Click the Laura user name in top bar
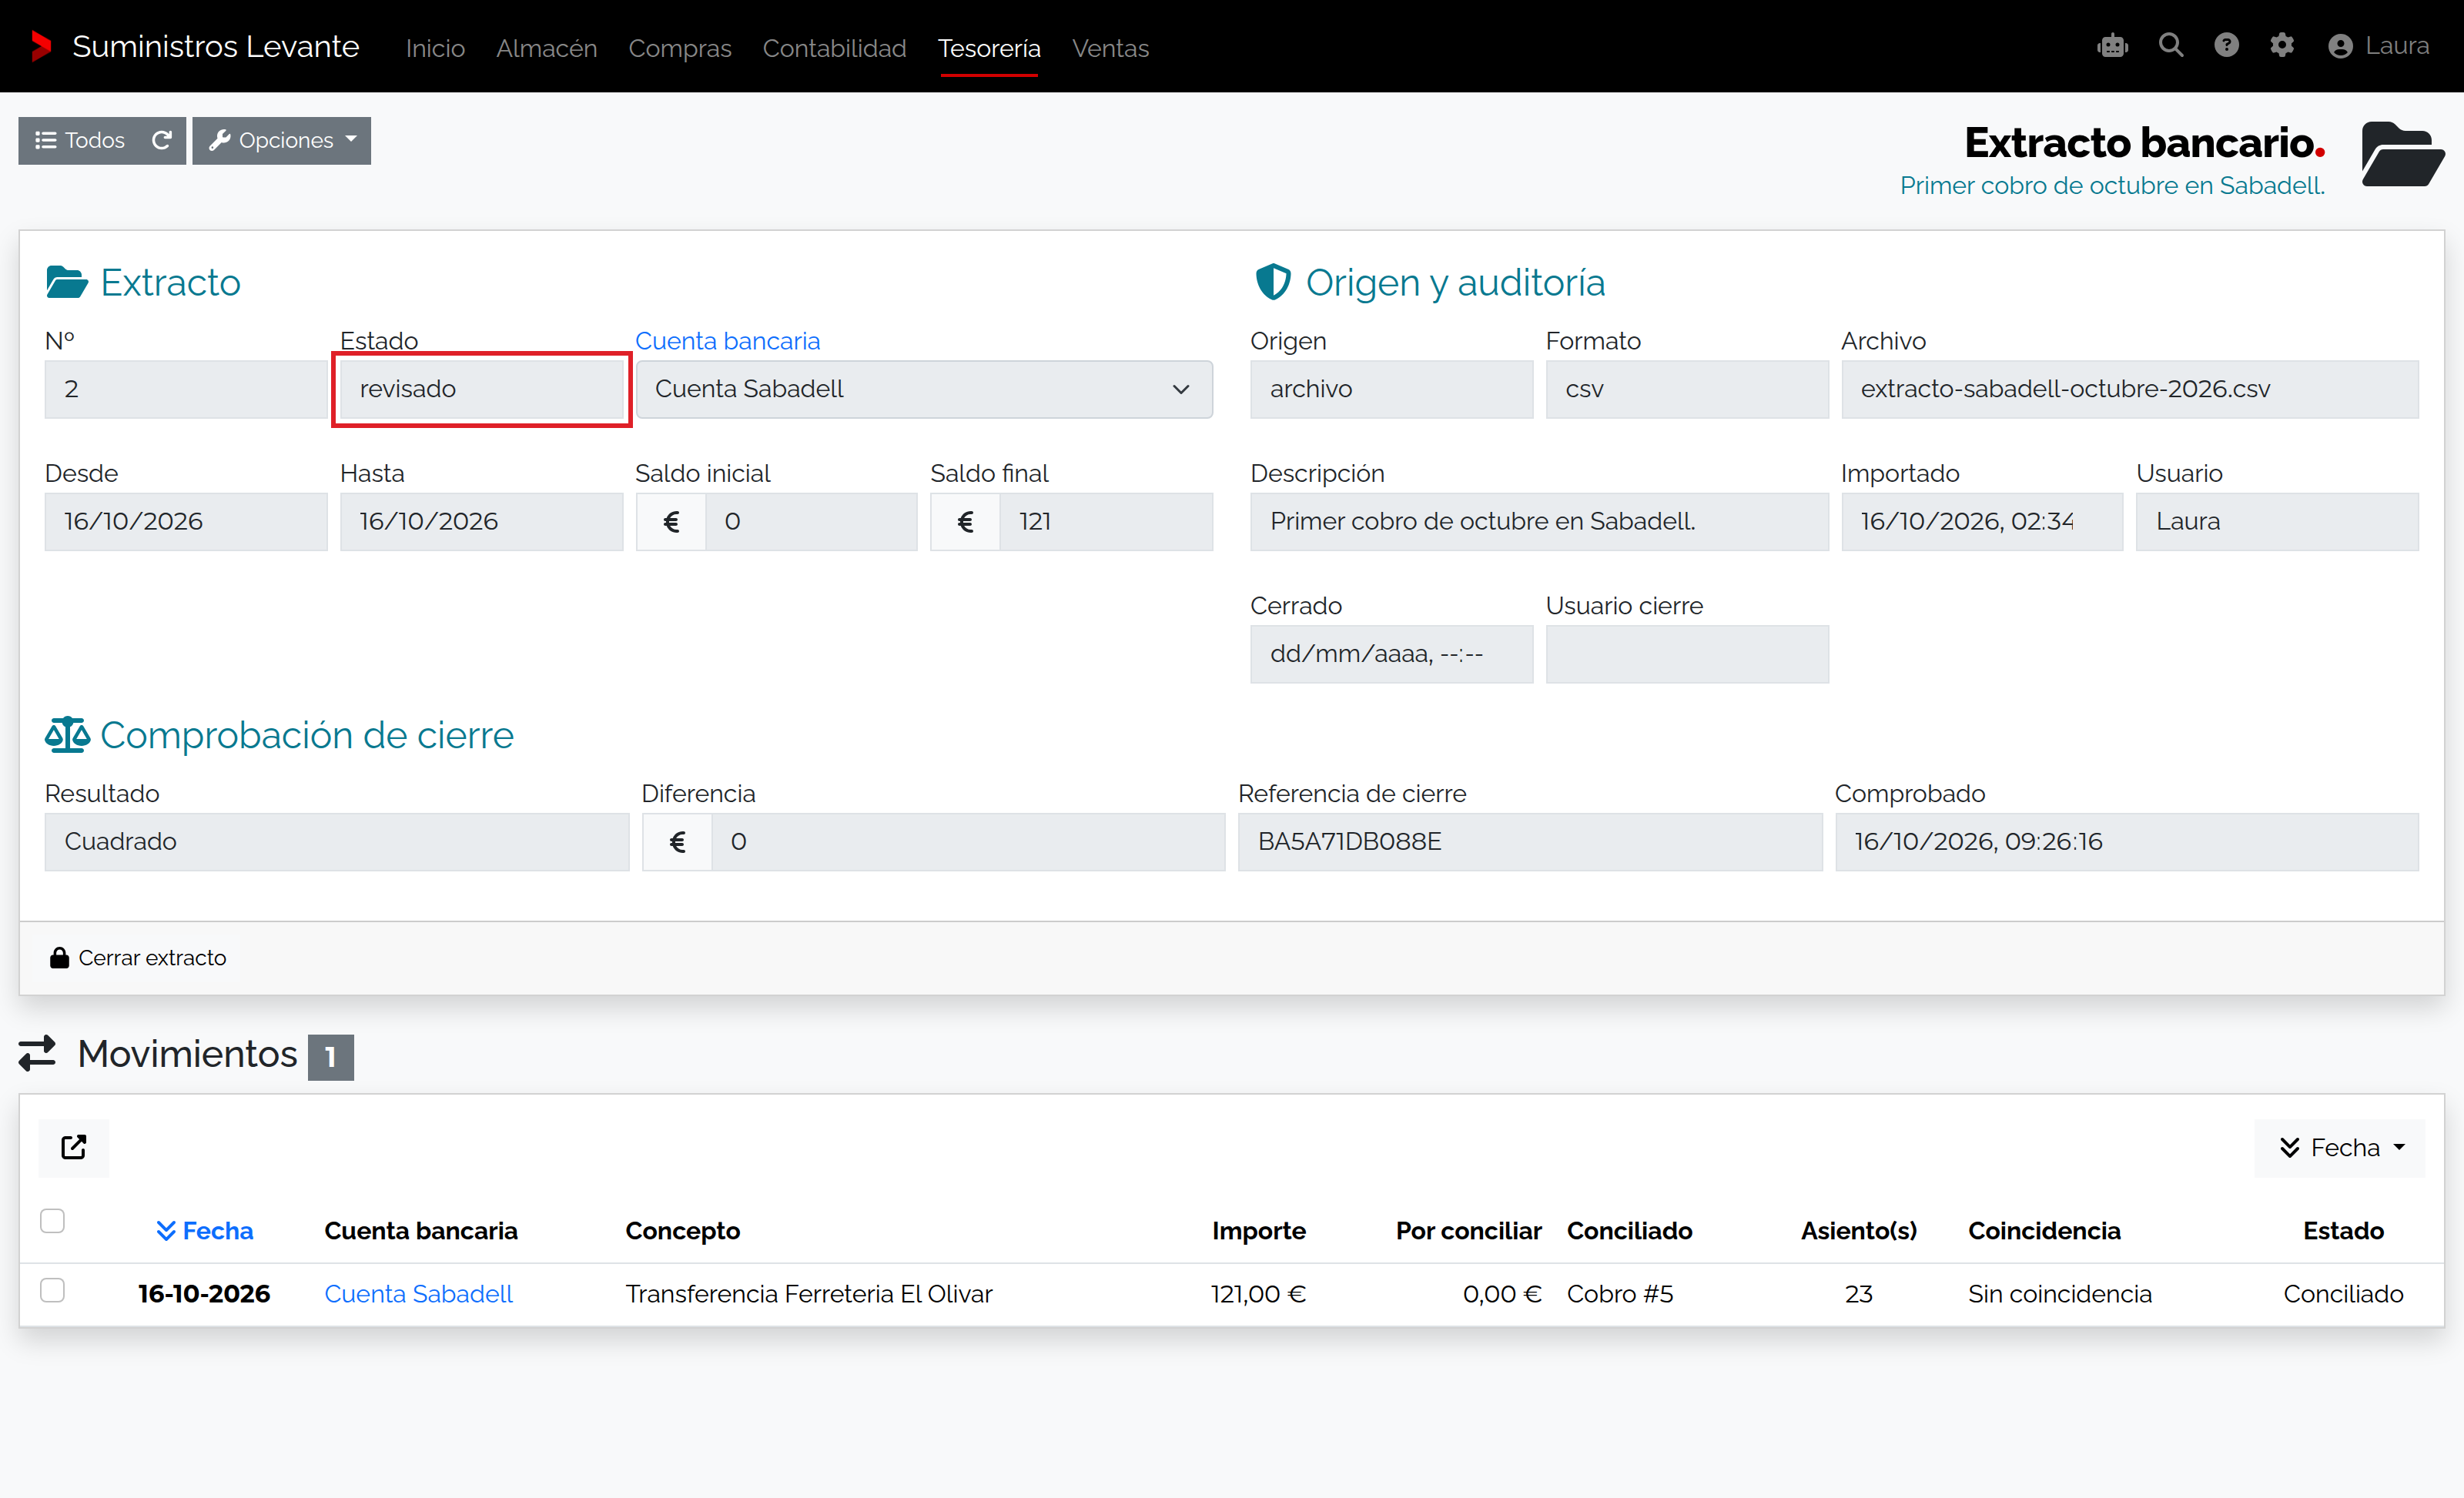The height and width of the screenshot is (1498, 2464). [2397, 46]
